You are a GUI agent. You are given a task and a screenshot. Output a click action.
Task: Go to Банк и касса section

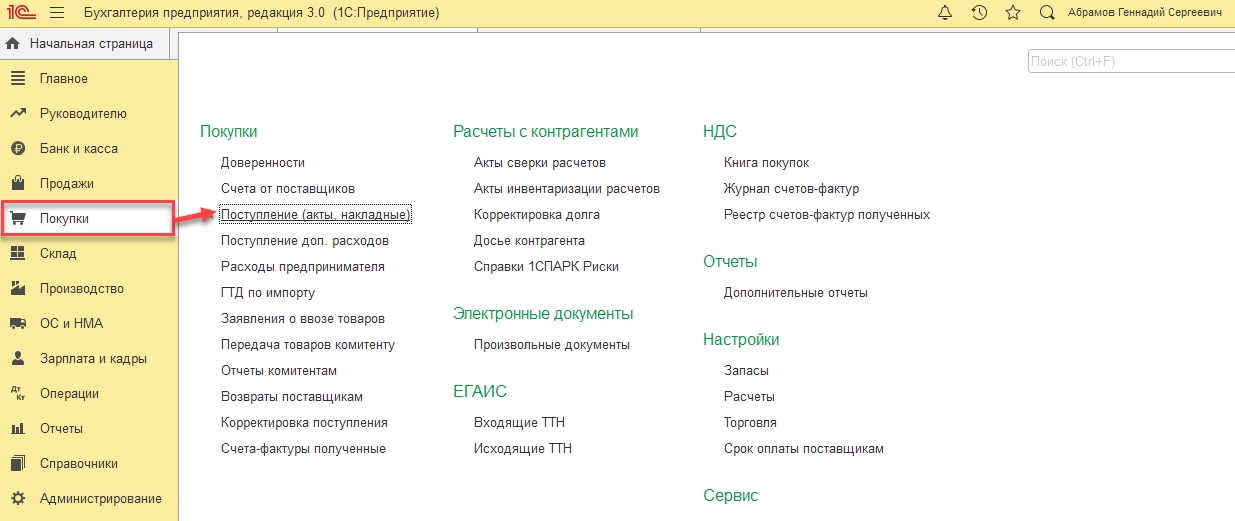coord(79,149)
